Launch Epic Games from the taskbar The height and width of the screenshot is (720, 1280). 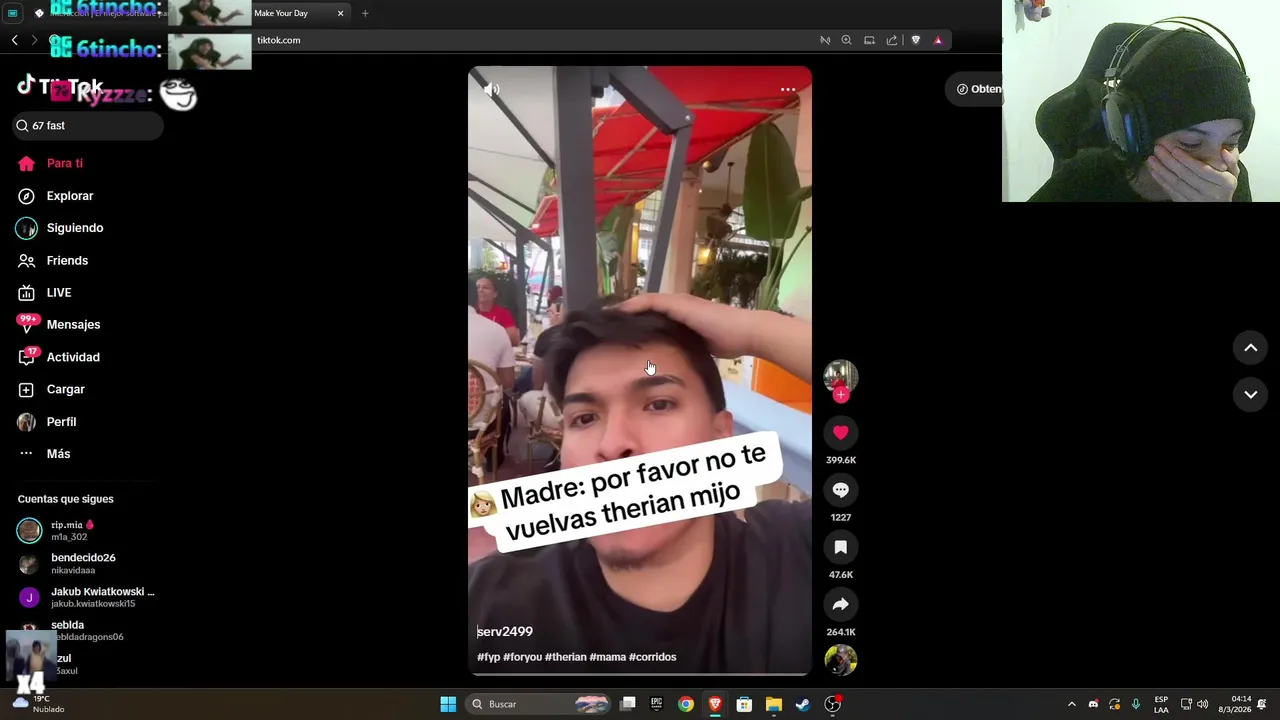657,704
